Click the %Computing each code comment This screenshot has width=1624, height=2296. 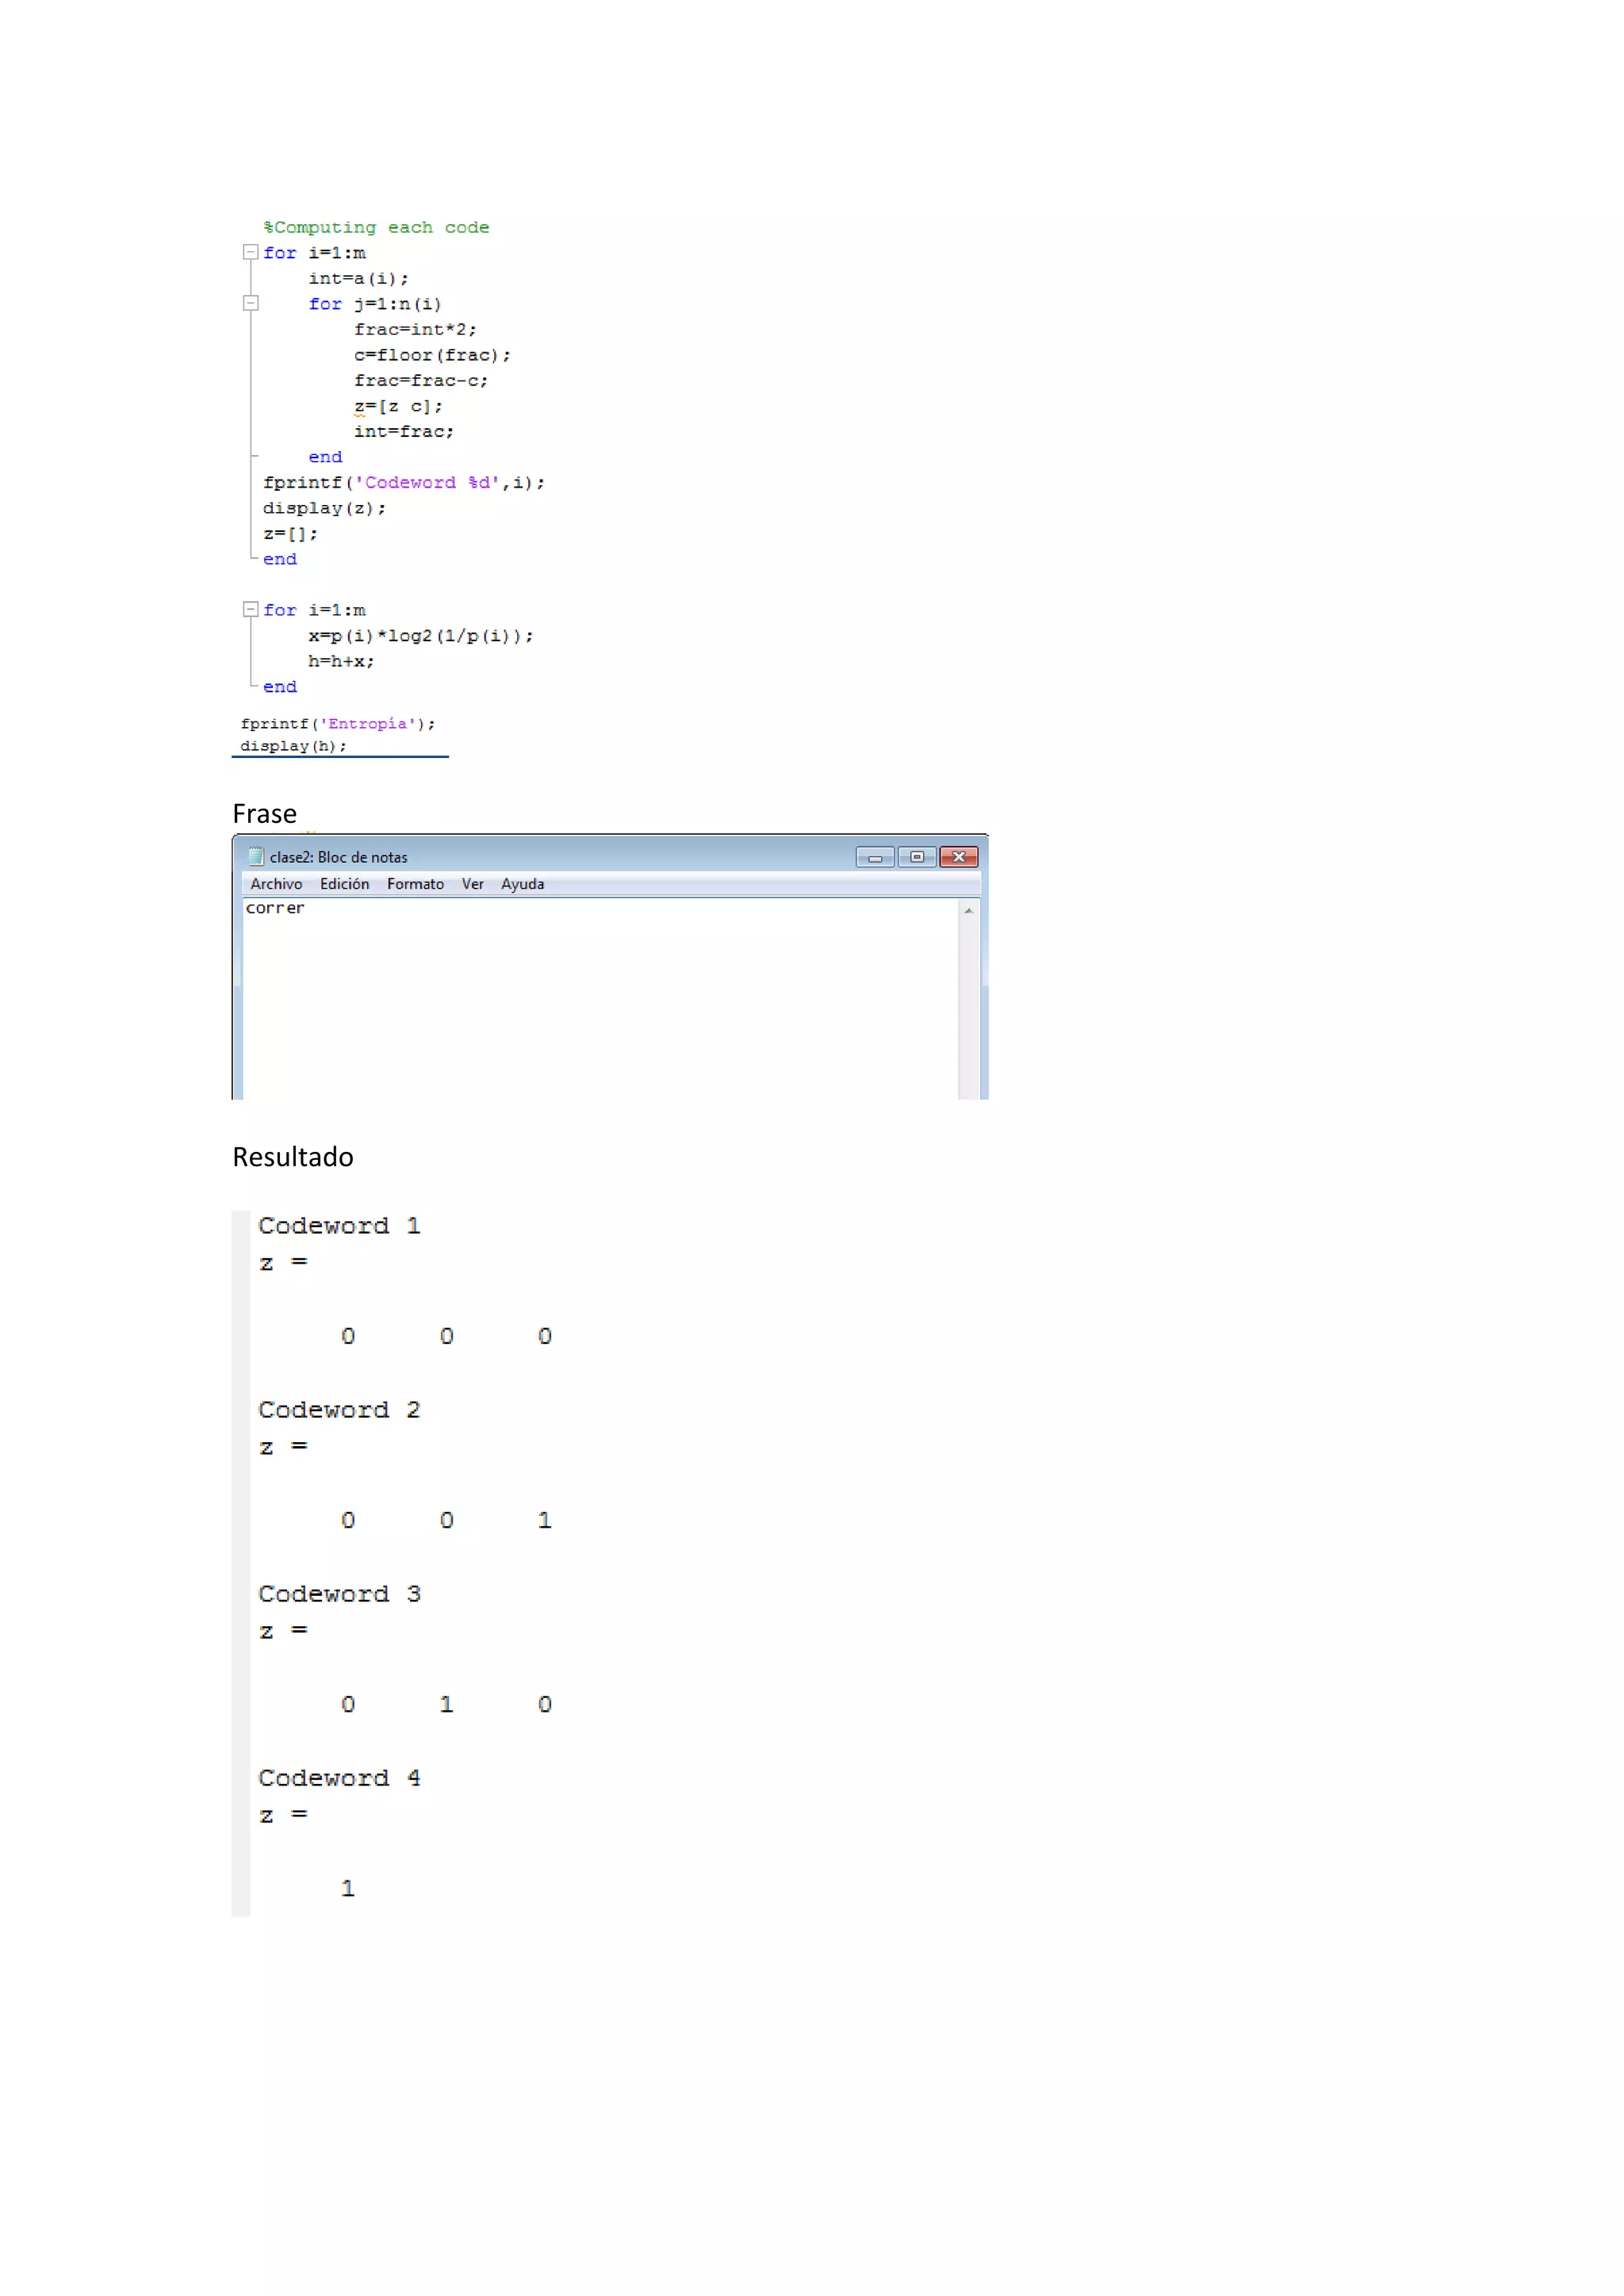(x=376, y=228)
